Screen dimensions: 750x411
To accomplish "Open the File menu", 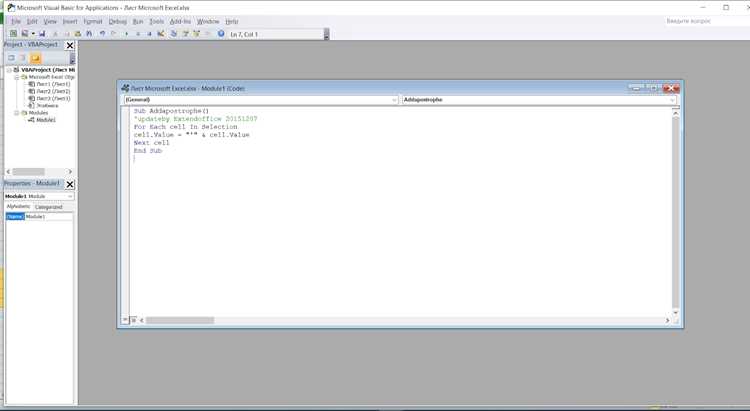I will [16, 22].
